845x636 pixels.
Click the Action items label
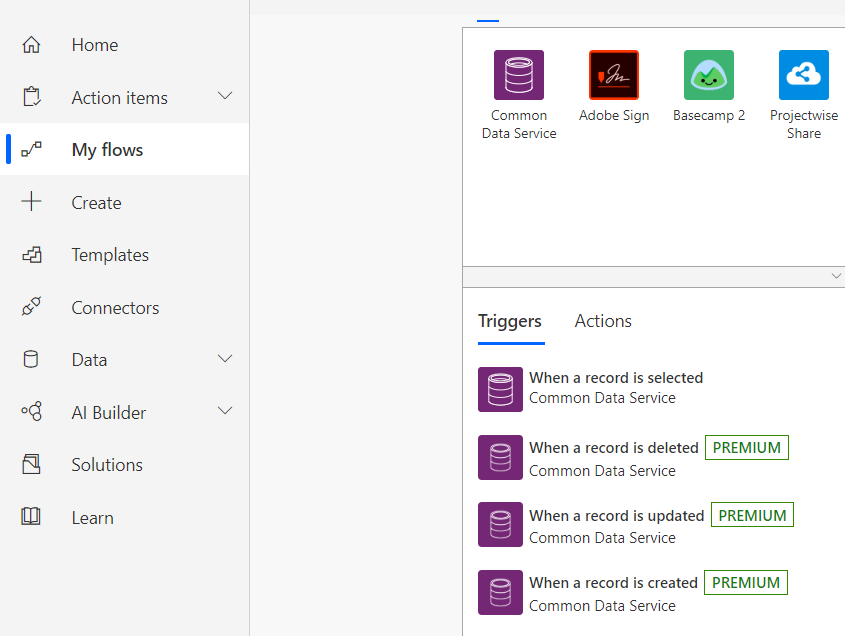[120, 98]
